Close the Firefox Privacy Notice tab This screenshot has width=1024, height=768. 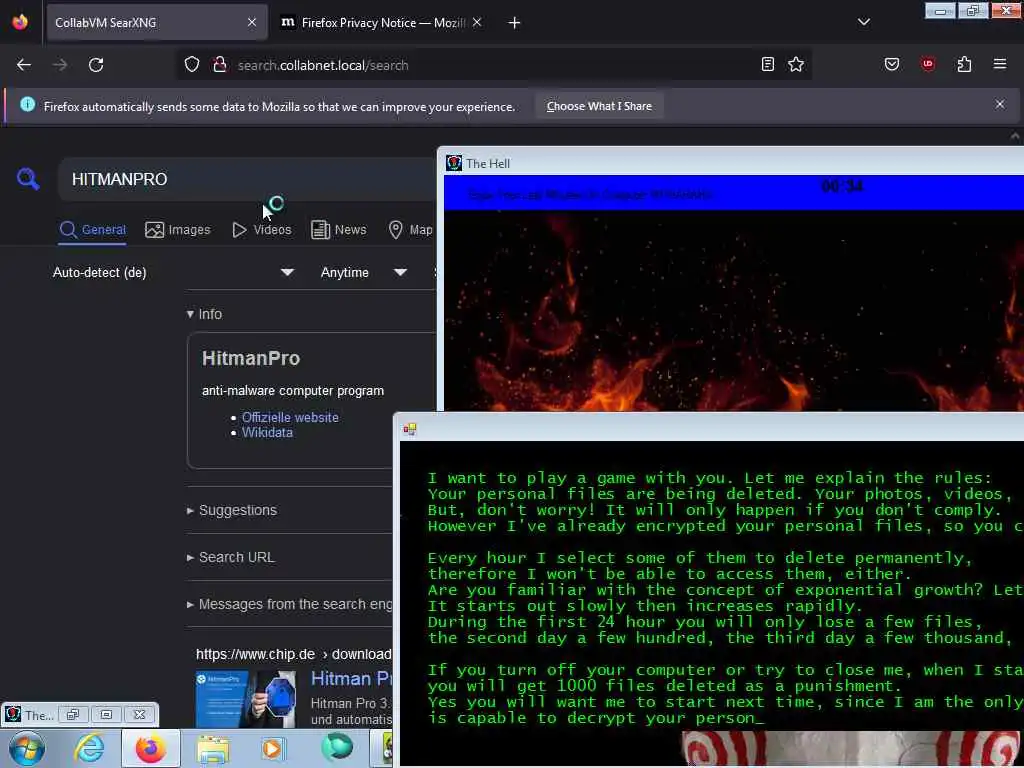(477, 22)
